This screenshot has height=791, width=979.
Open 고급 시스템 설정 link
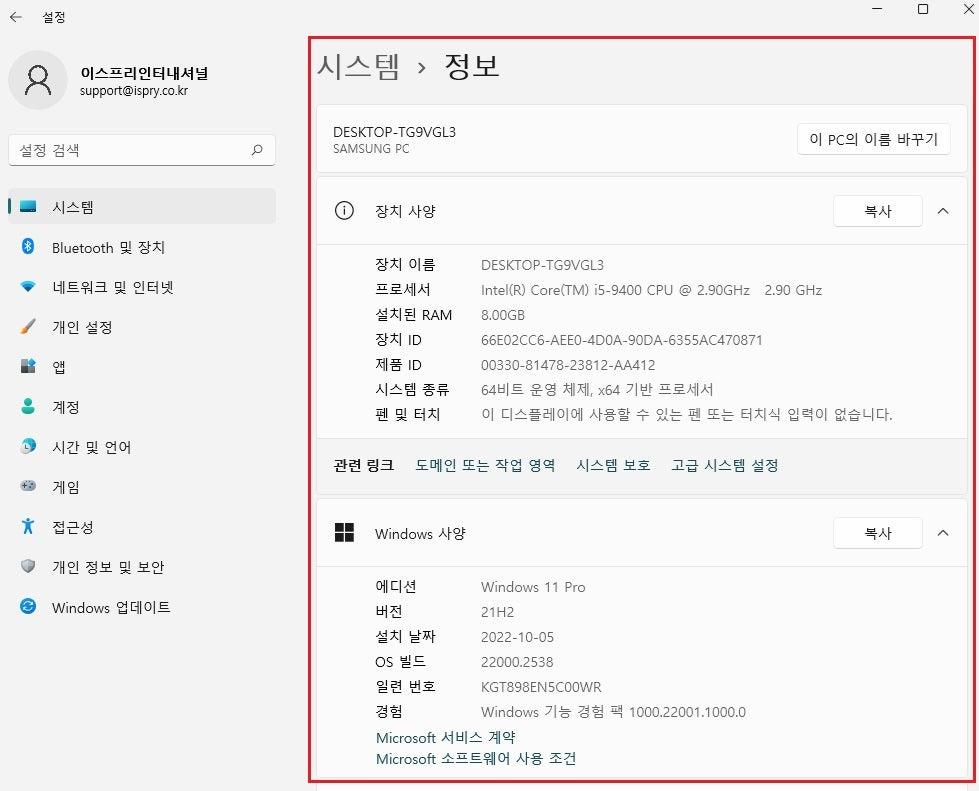[x=725, y=465]
